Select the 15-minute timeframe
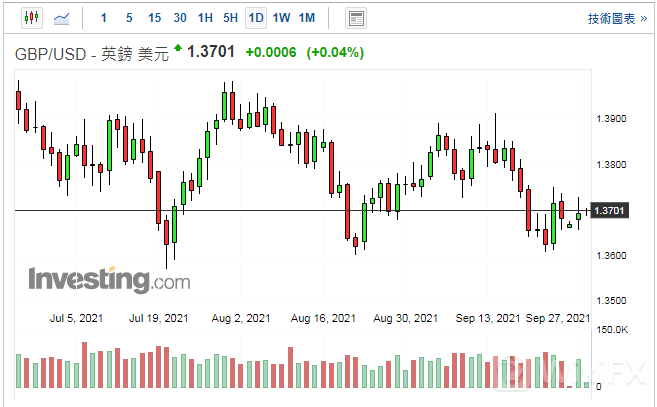The image size is (657, 407). pos(154,18)
